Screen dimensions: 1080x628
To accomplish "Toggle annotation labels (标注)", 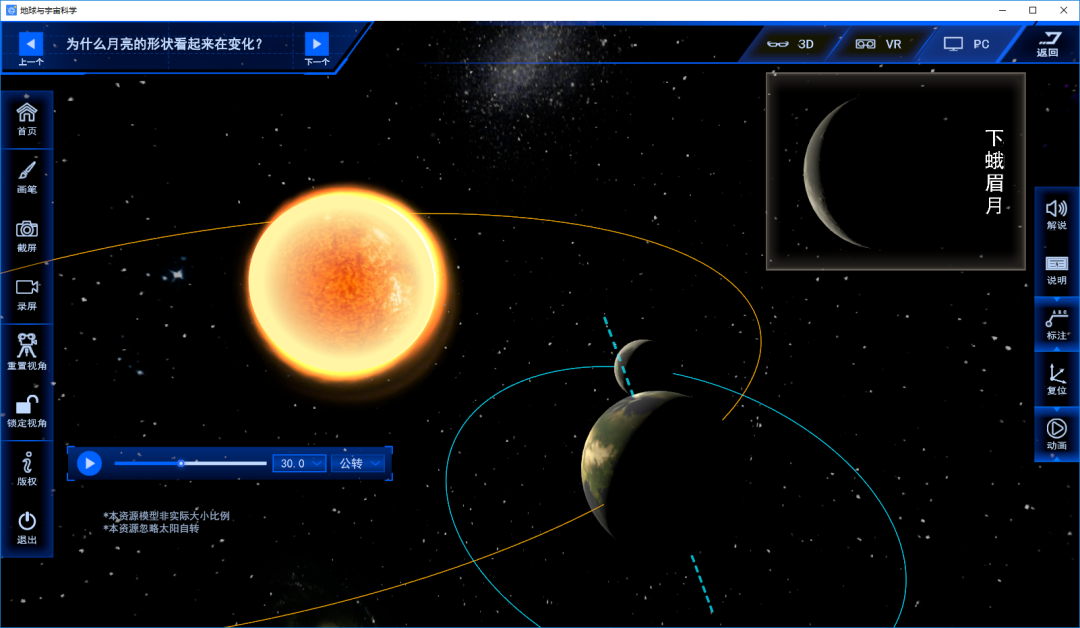I will pyautogui.click(x=1057, y=324).
